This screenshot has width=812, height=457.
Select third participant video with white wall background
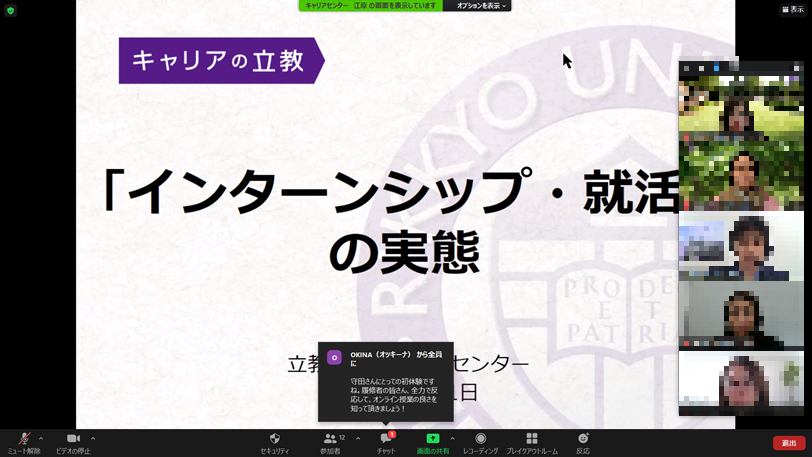coord(742,246)
